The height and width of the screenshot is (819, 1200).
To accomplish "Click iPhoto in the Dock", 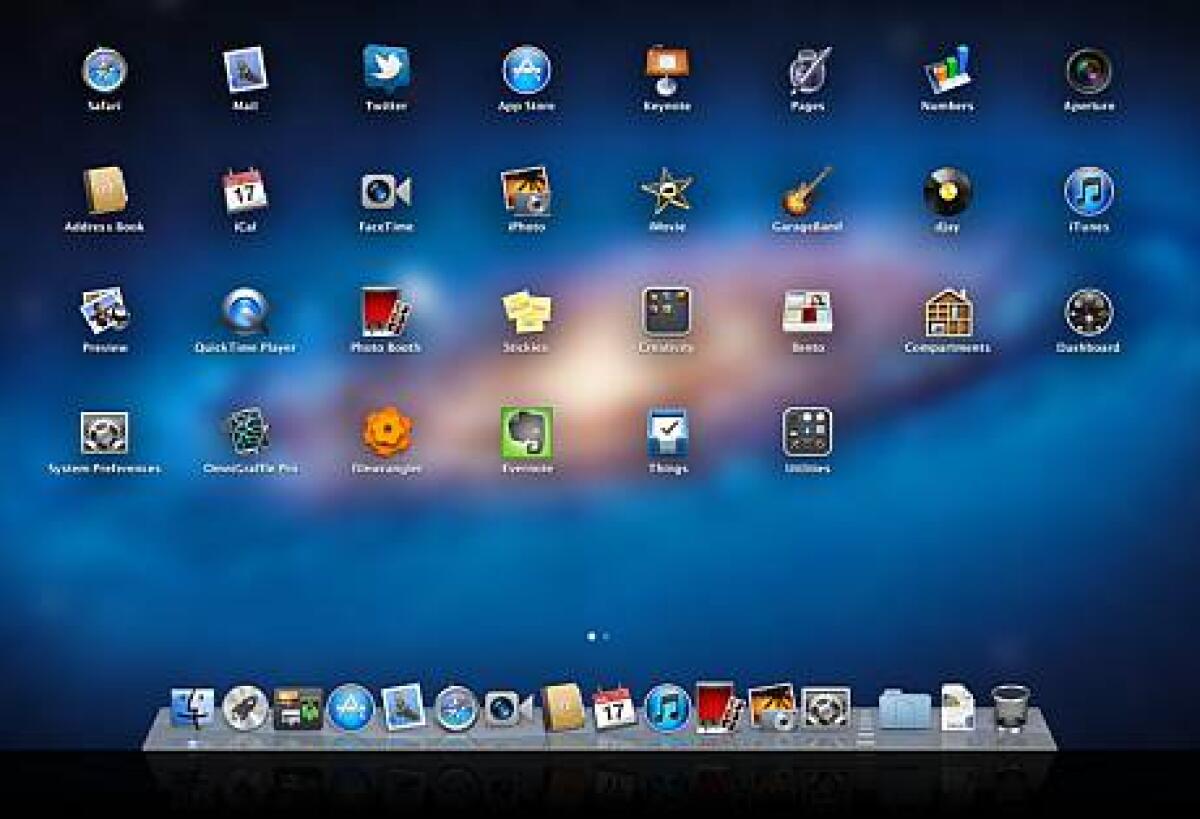I will (772, 707).
